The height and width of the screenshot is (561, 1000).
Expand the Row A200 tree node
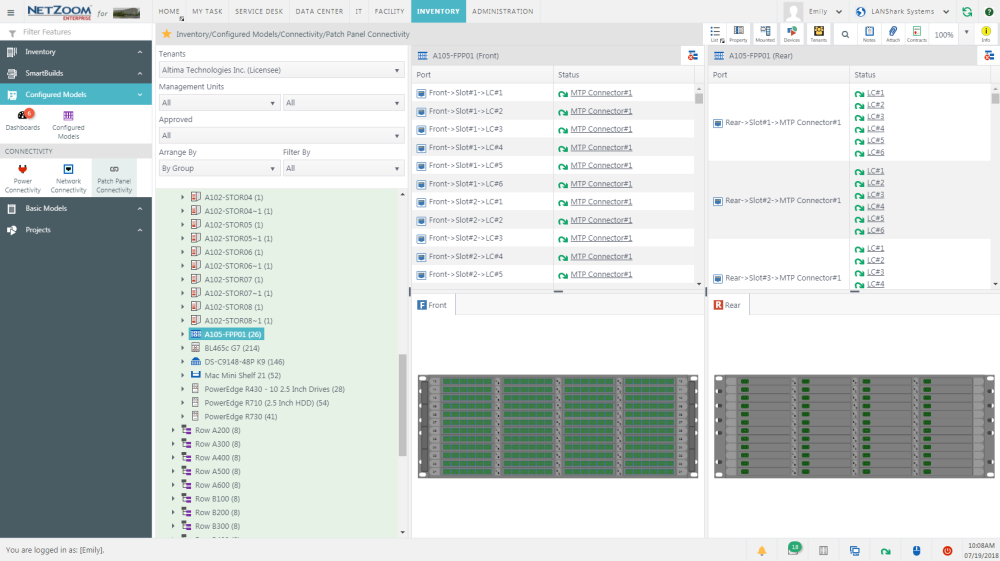click(x=173, y=430)
